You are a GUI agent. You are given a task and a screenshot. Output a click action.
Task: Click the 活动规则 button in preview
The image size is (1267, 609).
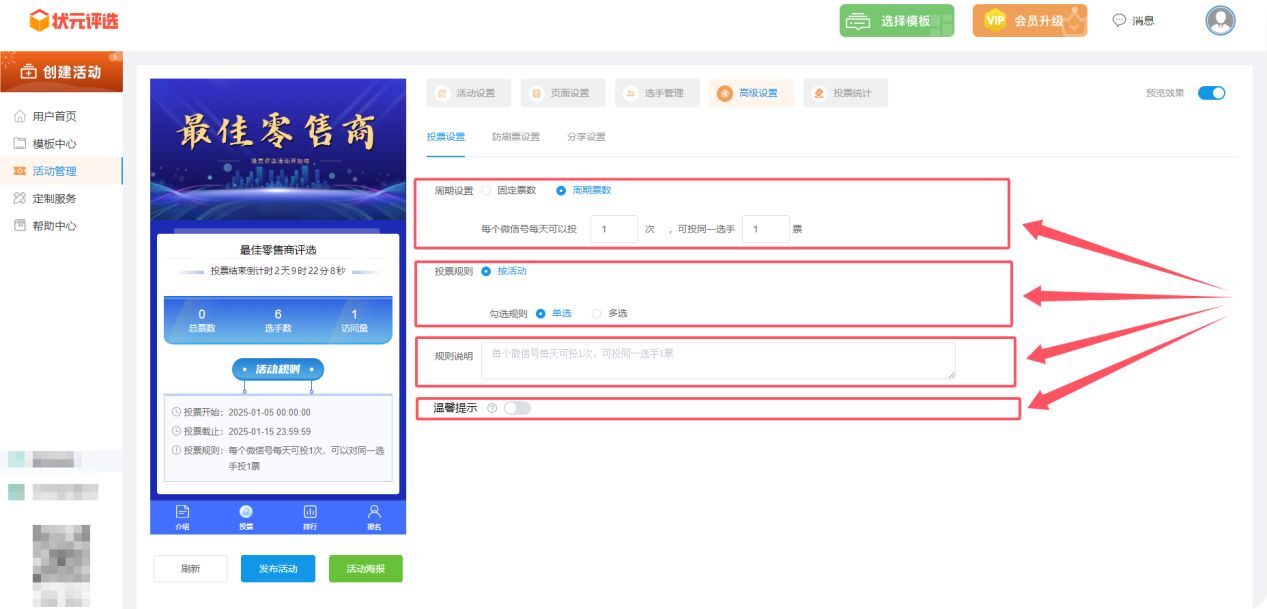tap(278, 370)
